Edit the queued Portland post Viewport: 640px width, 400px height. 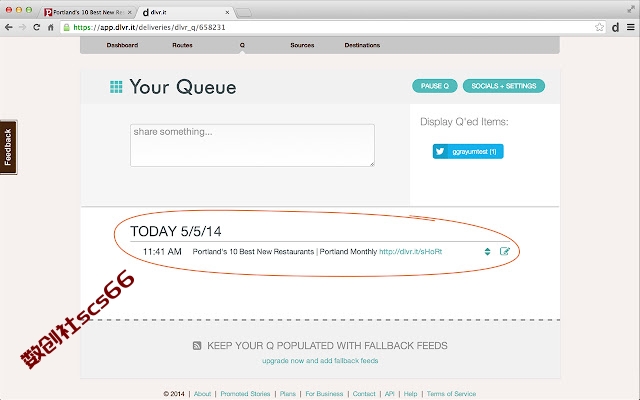tap(505, 251)
